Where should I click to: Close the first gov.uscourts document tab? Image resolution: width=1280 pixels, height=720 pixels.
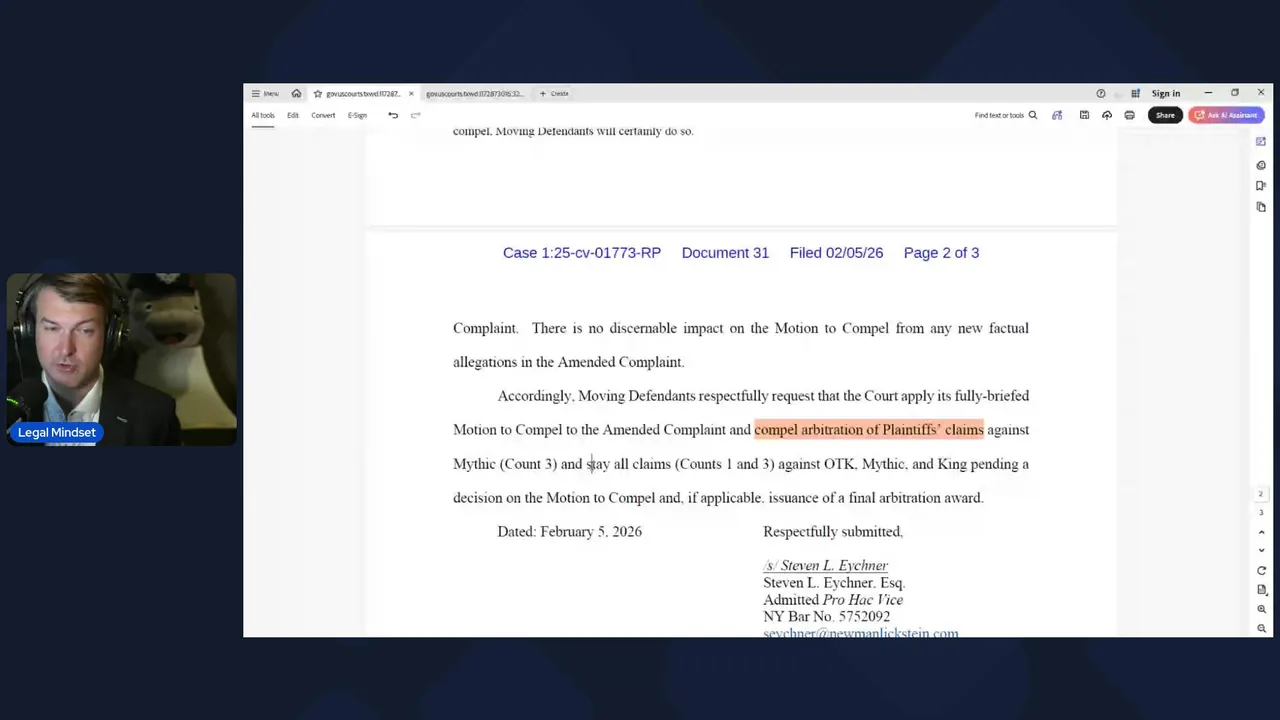[x=410, y=94]
